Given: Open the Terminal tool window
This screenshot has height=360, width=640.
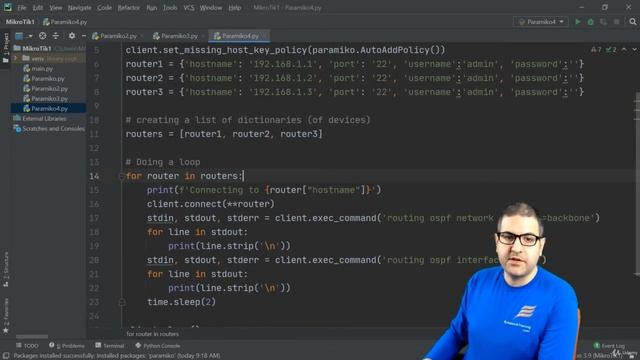Looking at the screenshot, I should pyautogui.click(x=109, y=346).
